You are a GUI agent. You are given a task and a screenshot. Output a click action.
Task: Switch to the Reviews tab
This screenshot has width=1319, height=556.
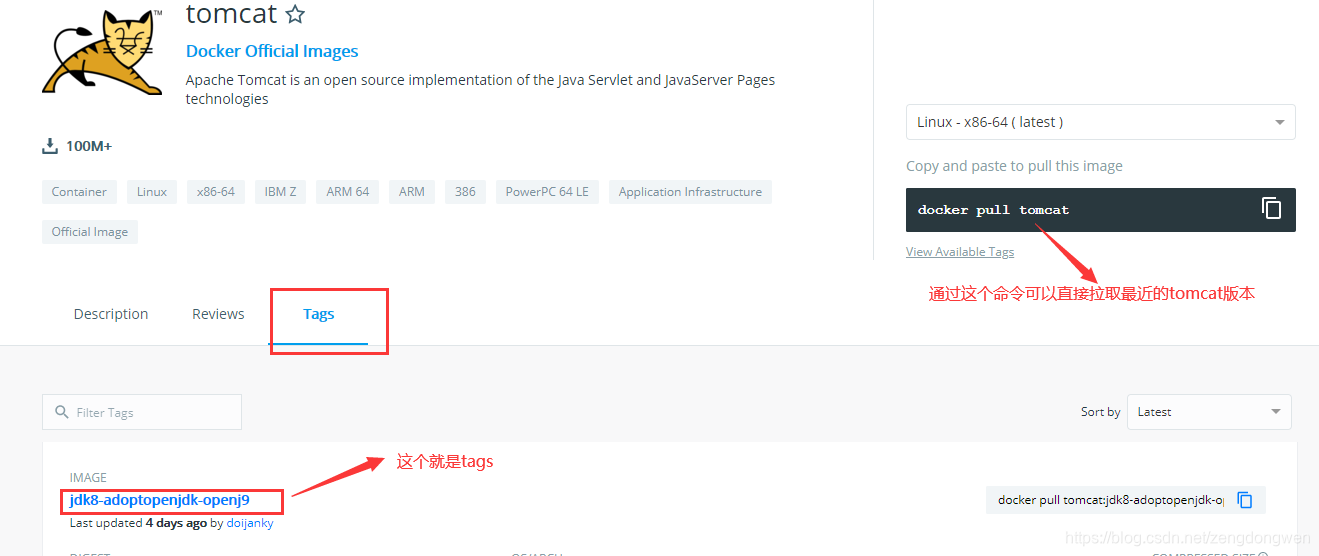(x=218, y=314)
